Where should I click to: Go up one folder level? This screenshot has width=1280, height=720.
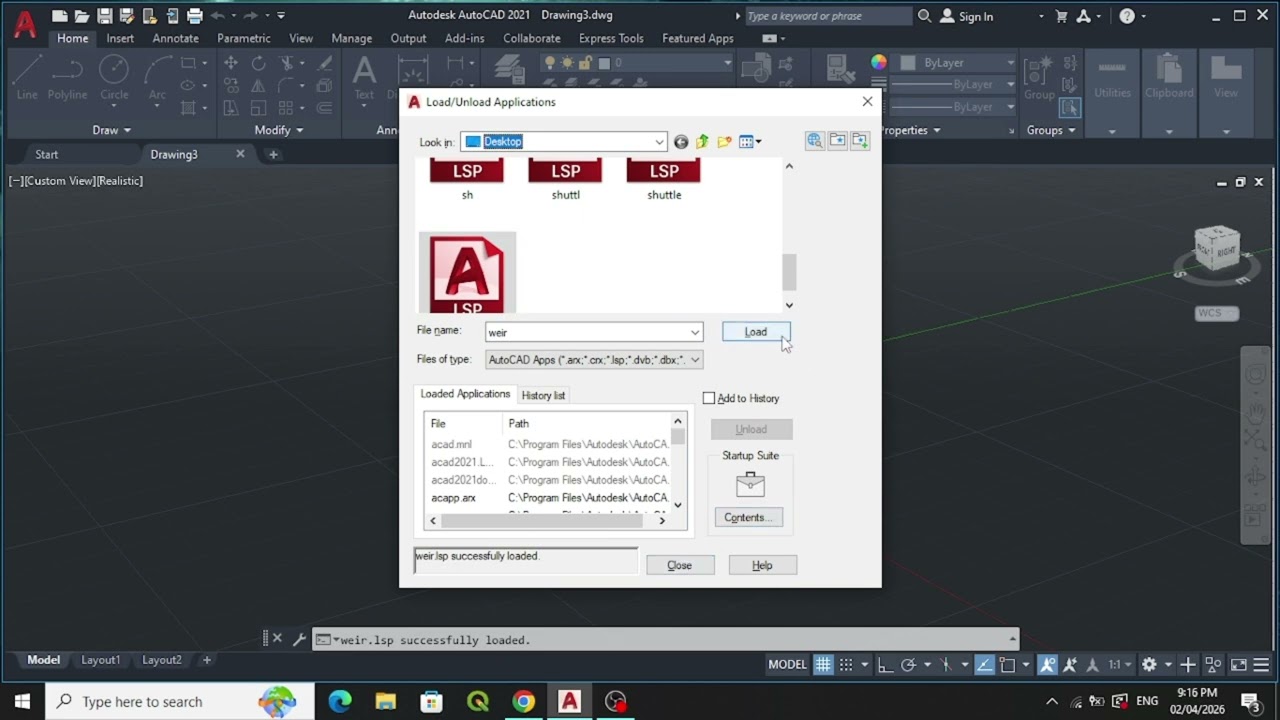(x=702, y=142)
